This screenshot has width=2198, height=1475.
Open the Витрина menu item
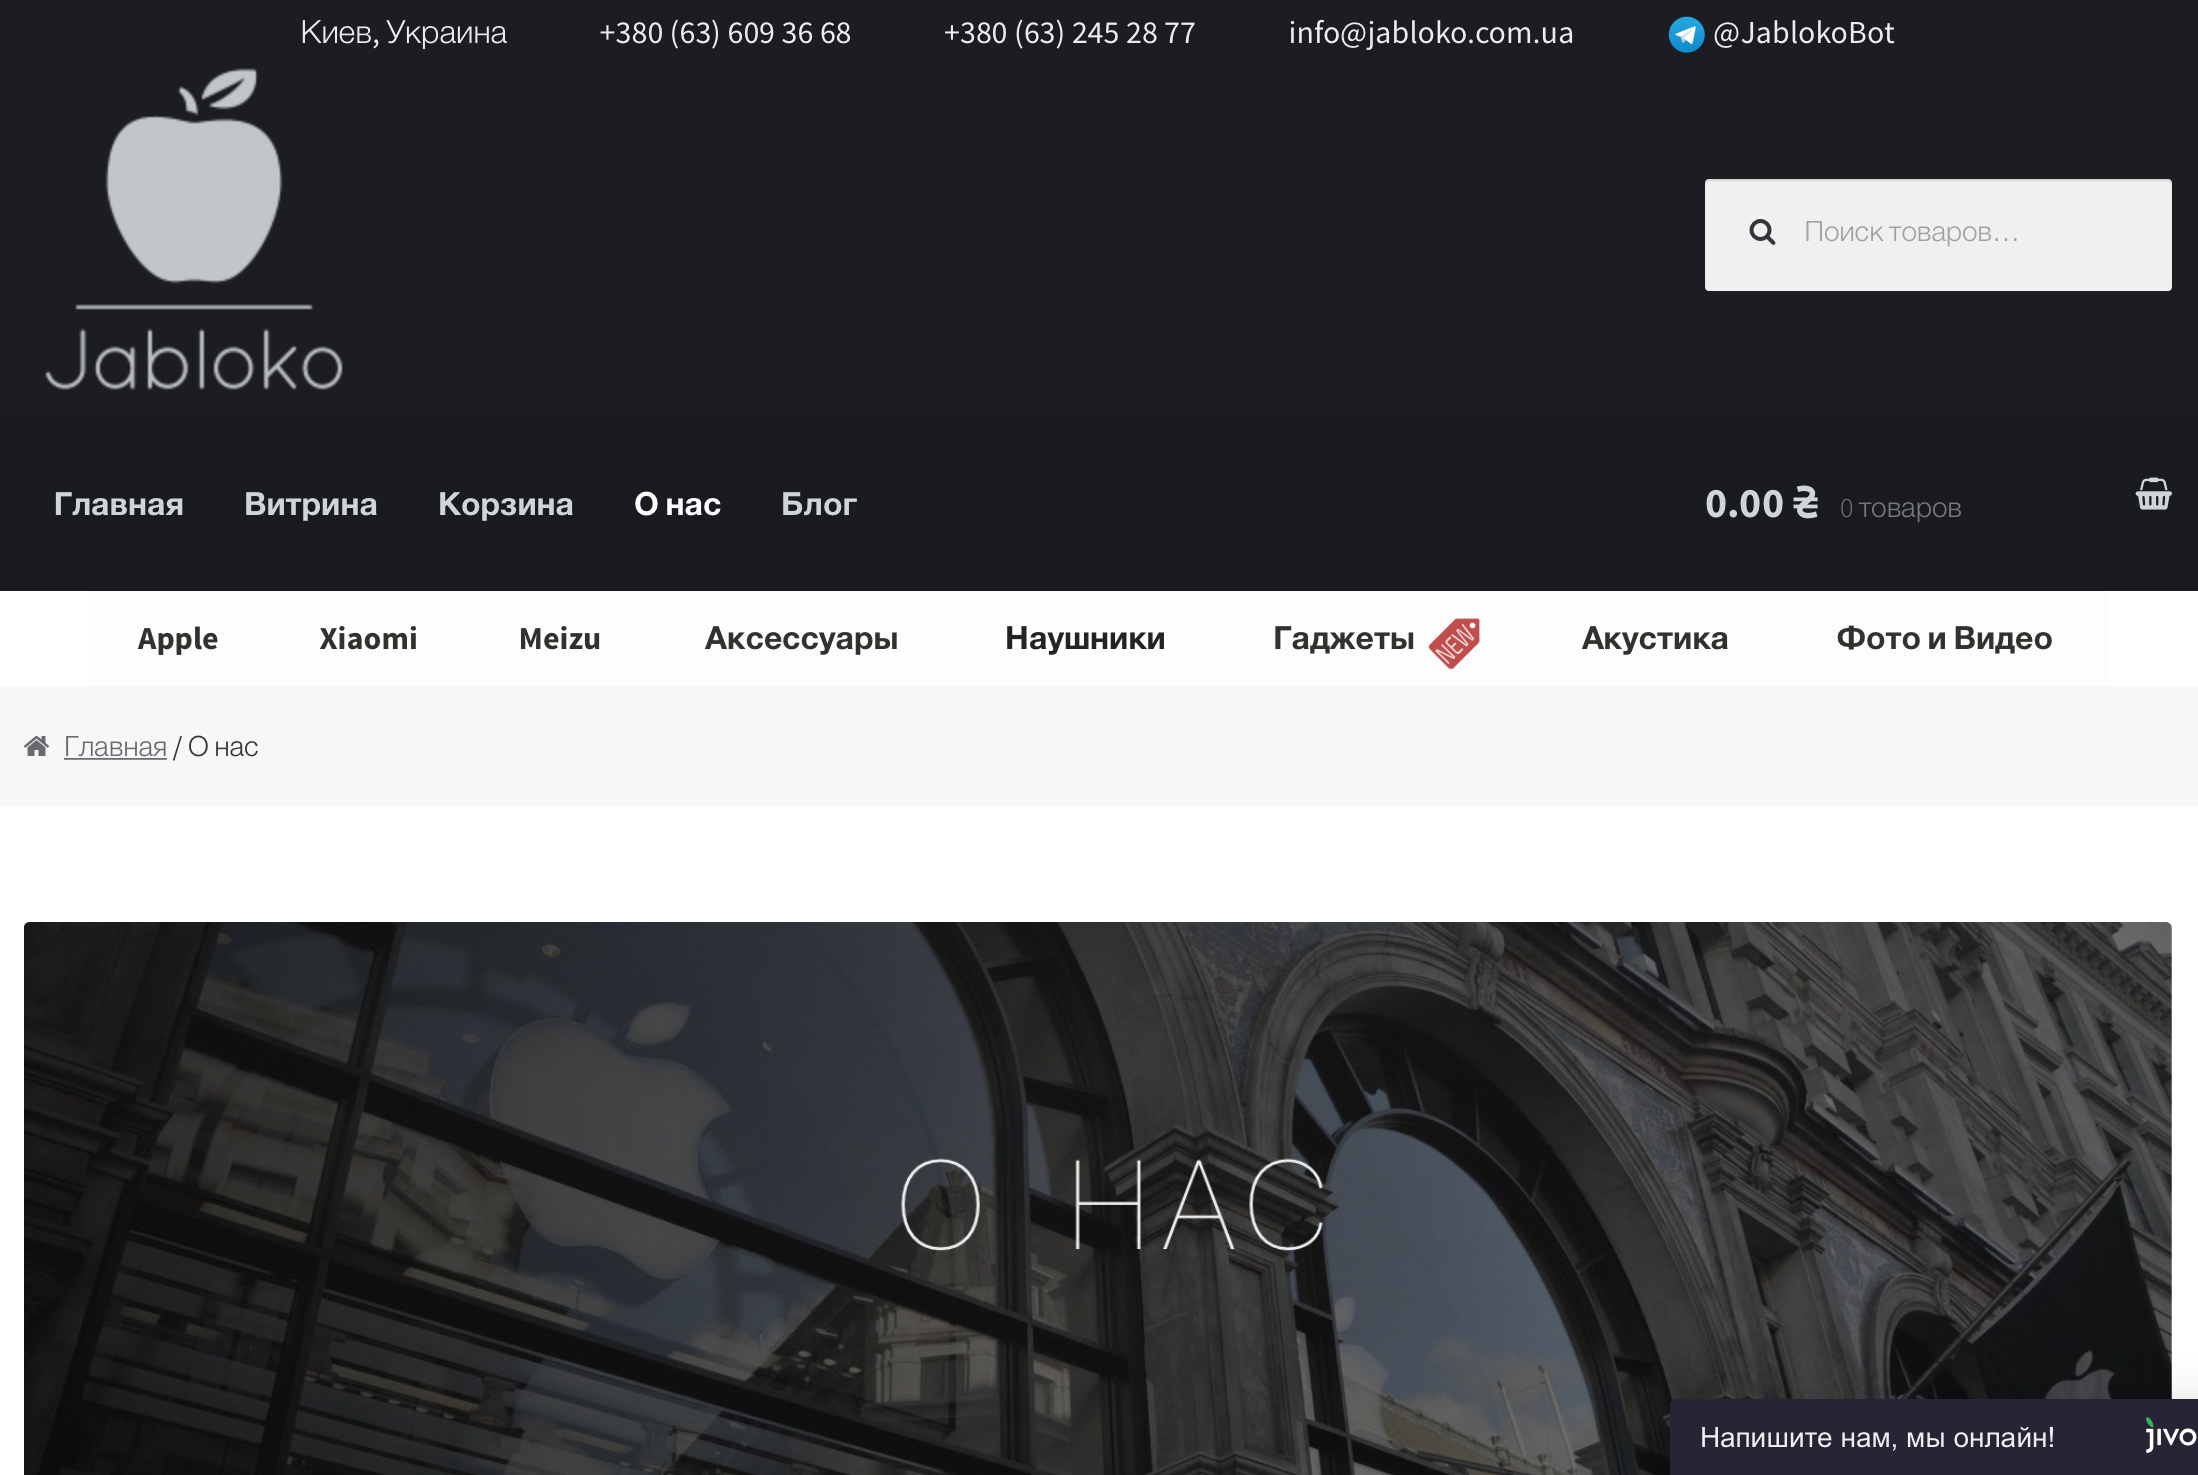point(311,504)
